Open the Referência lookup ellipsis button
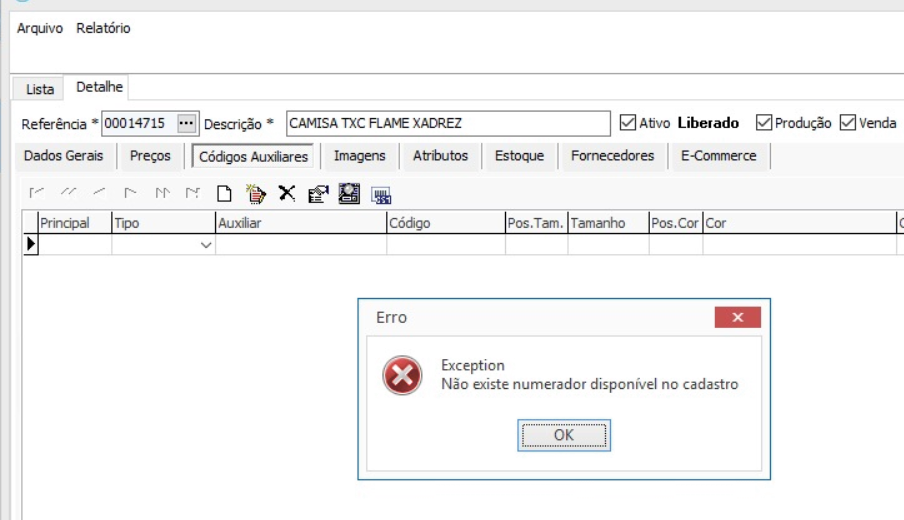This screenshot has height=520, width=904. pyautogui.click(x=187, y=123)
